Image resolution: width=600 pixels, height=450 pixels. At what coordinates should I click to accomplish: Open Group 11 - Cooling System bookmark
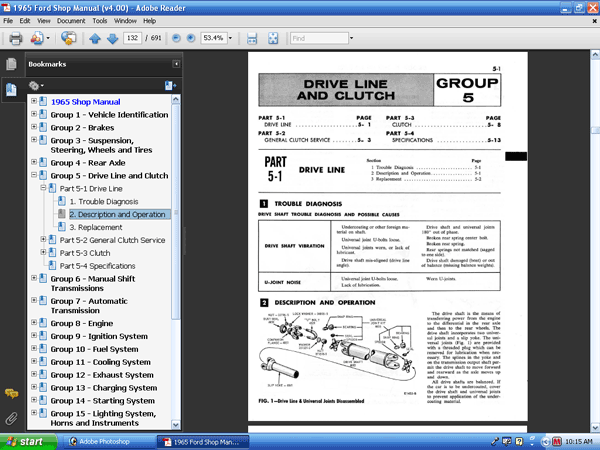click(101, 362)
